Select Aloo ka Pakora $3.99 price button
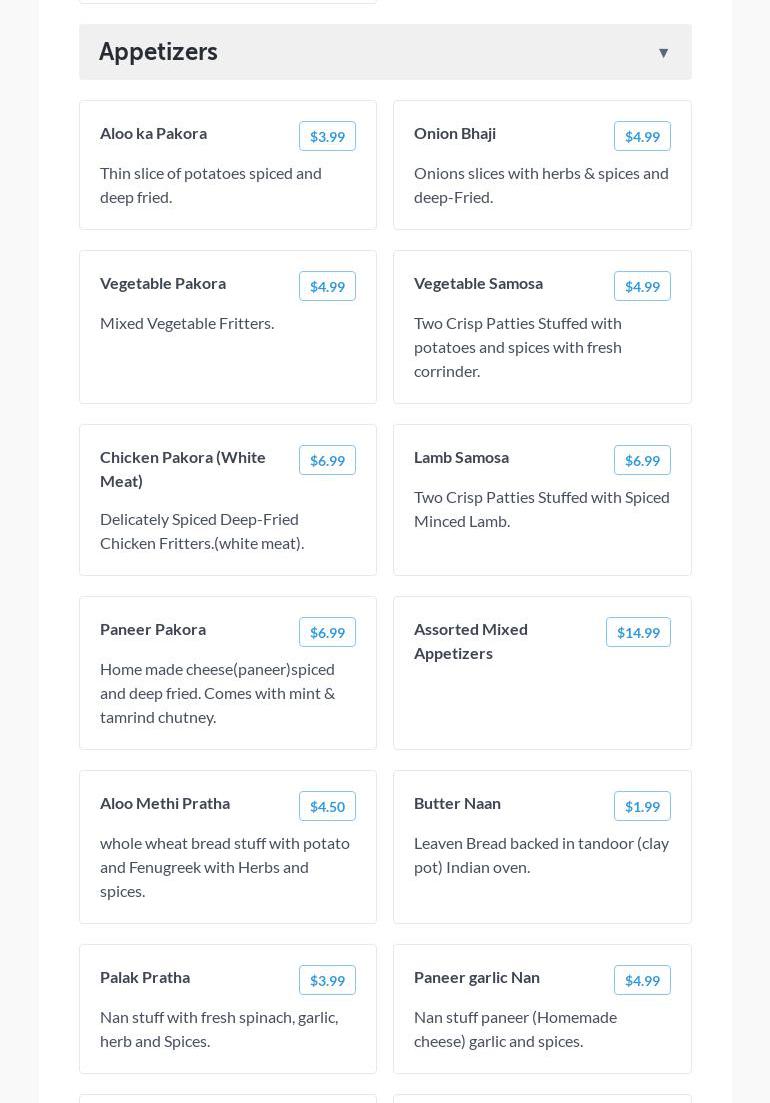Image resolution: width=770 pixels, height=1103 pixels. [327, 137]
